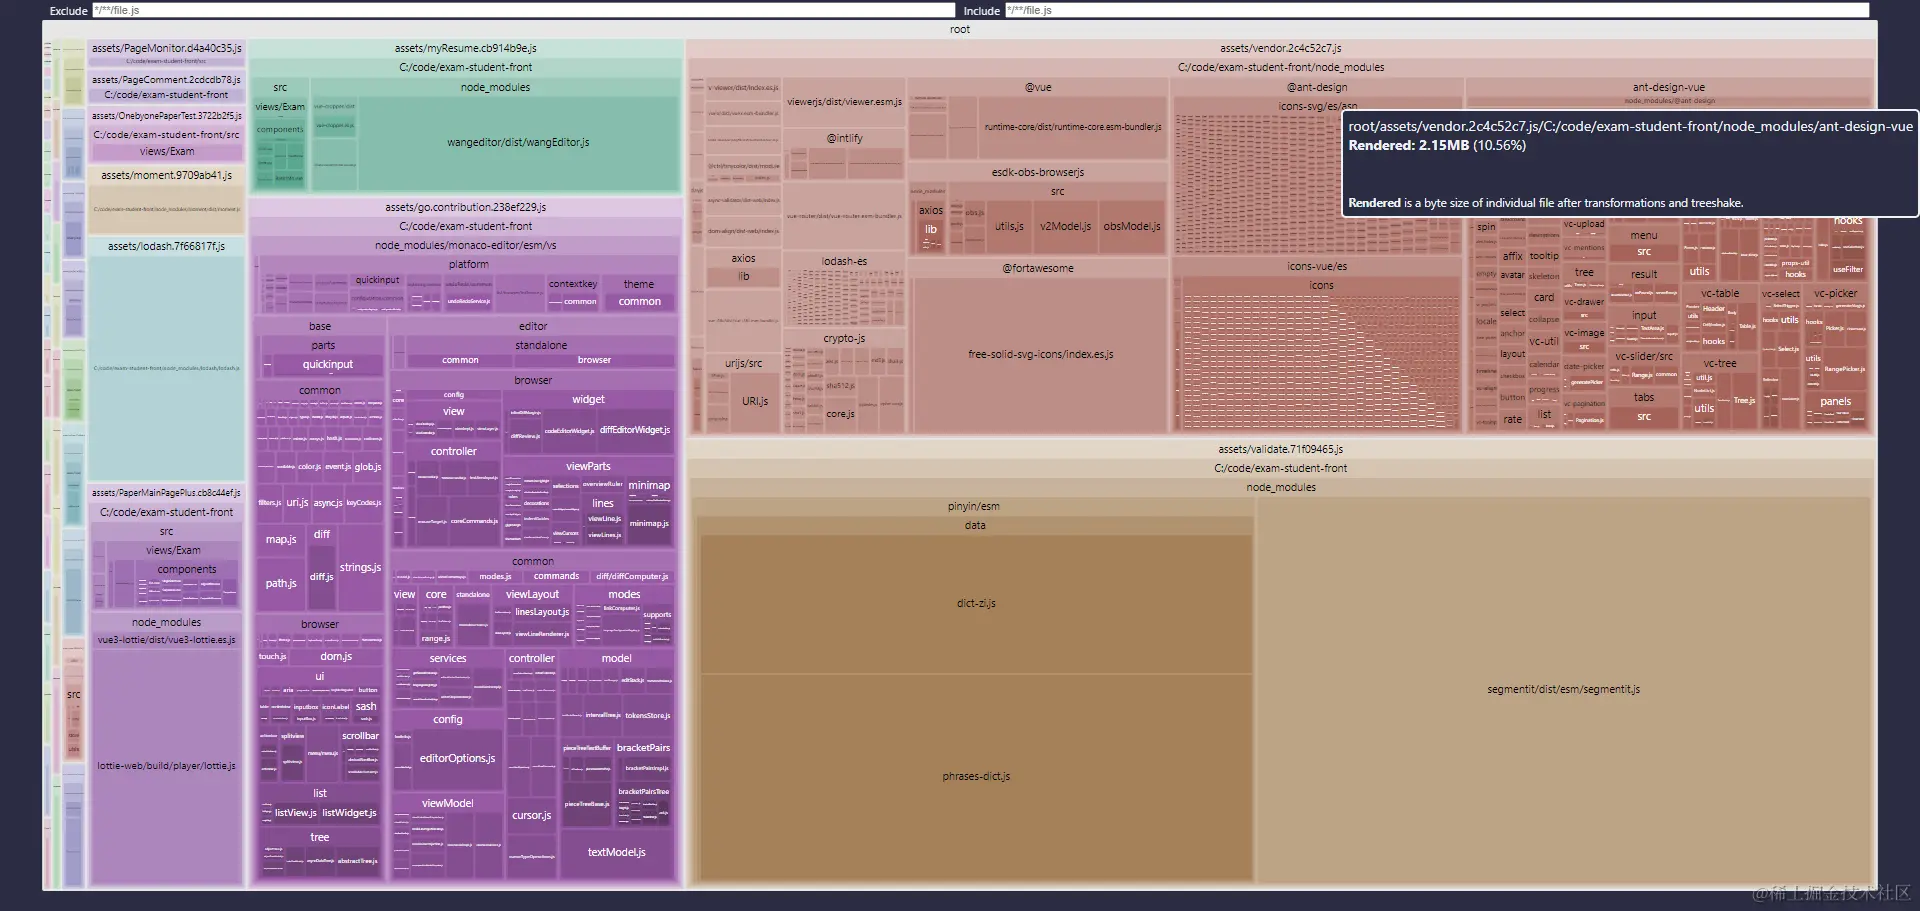Zoom into the dict-zi.js module
The width and height of the screenshot is (1920, 911).
click(x=976, y=603)
